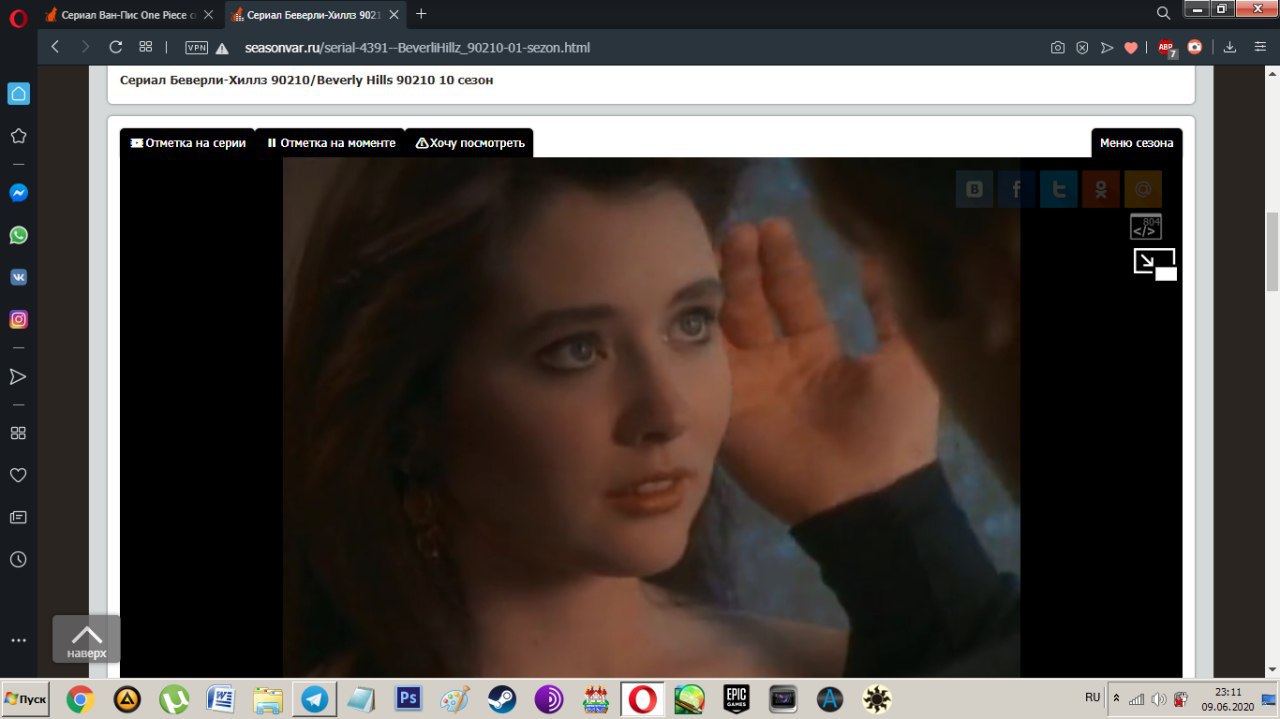Screen dimensions: 1280x719
Task: Share the video on Odnoklassniki
Action: click(x=1100, y=188)
